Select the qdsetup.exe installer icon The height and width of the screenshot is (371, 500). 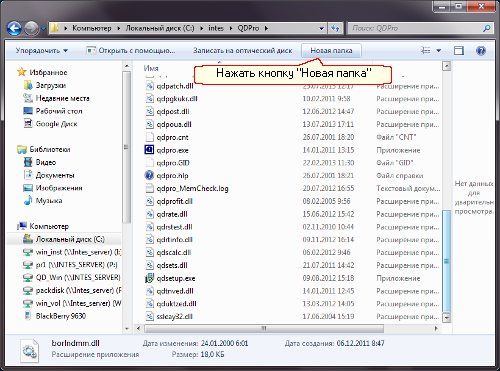point(149,278)
